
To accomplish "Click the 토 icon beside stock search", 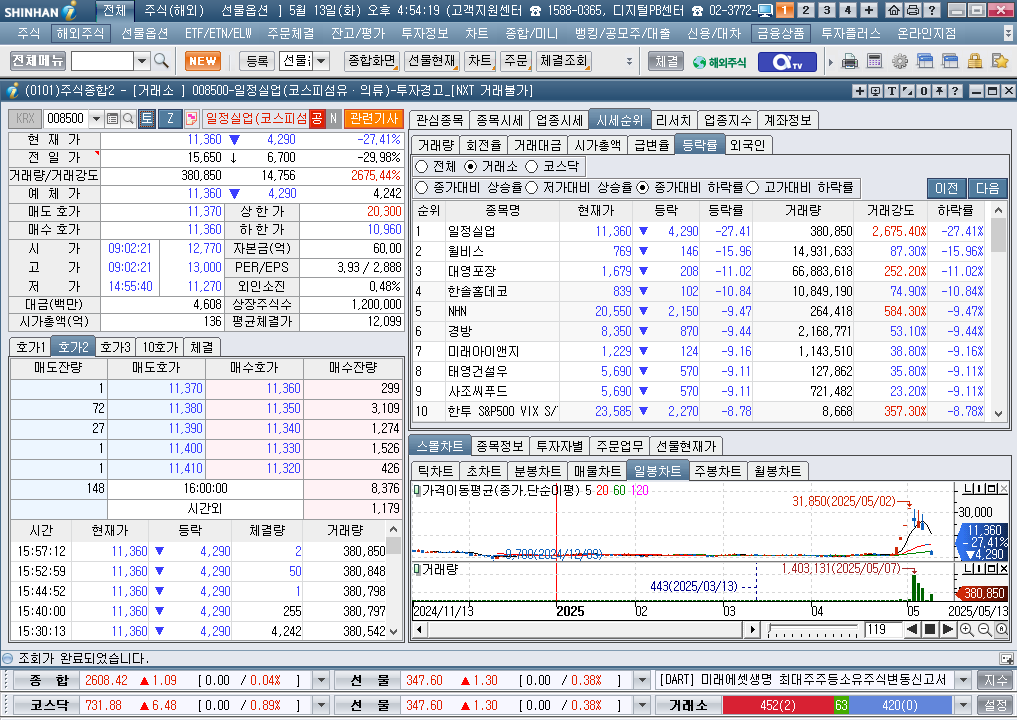I will click(147, 118).
